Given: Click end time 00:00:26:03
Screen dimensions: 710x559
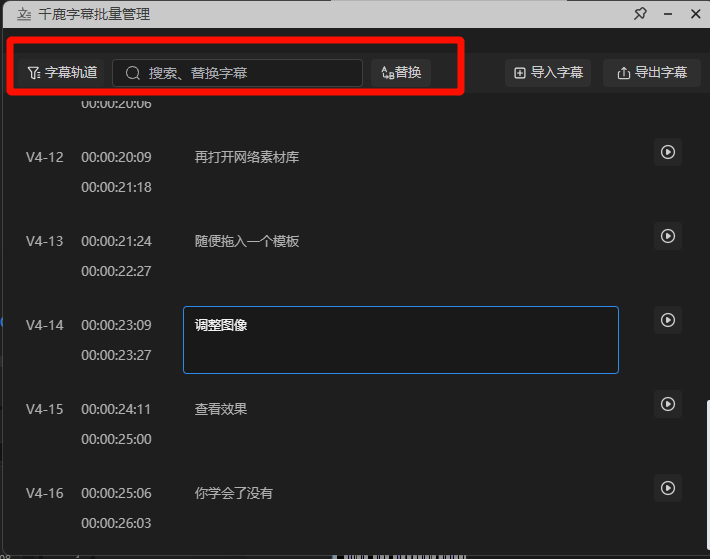Looking at the screenshot, I should click(x=116, y=523).
